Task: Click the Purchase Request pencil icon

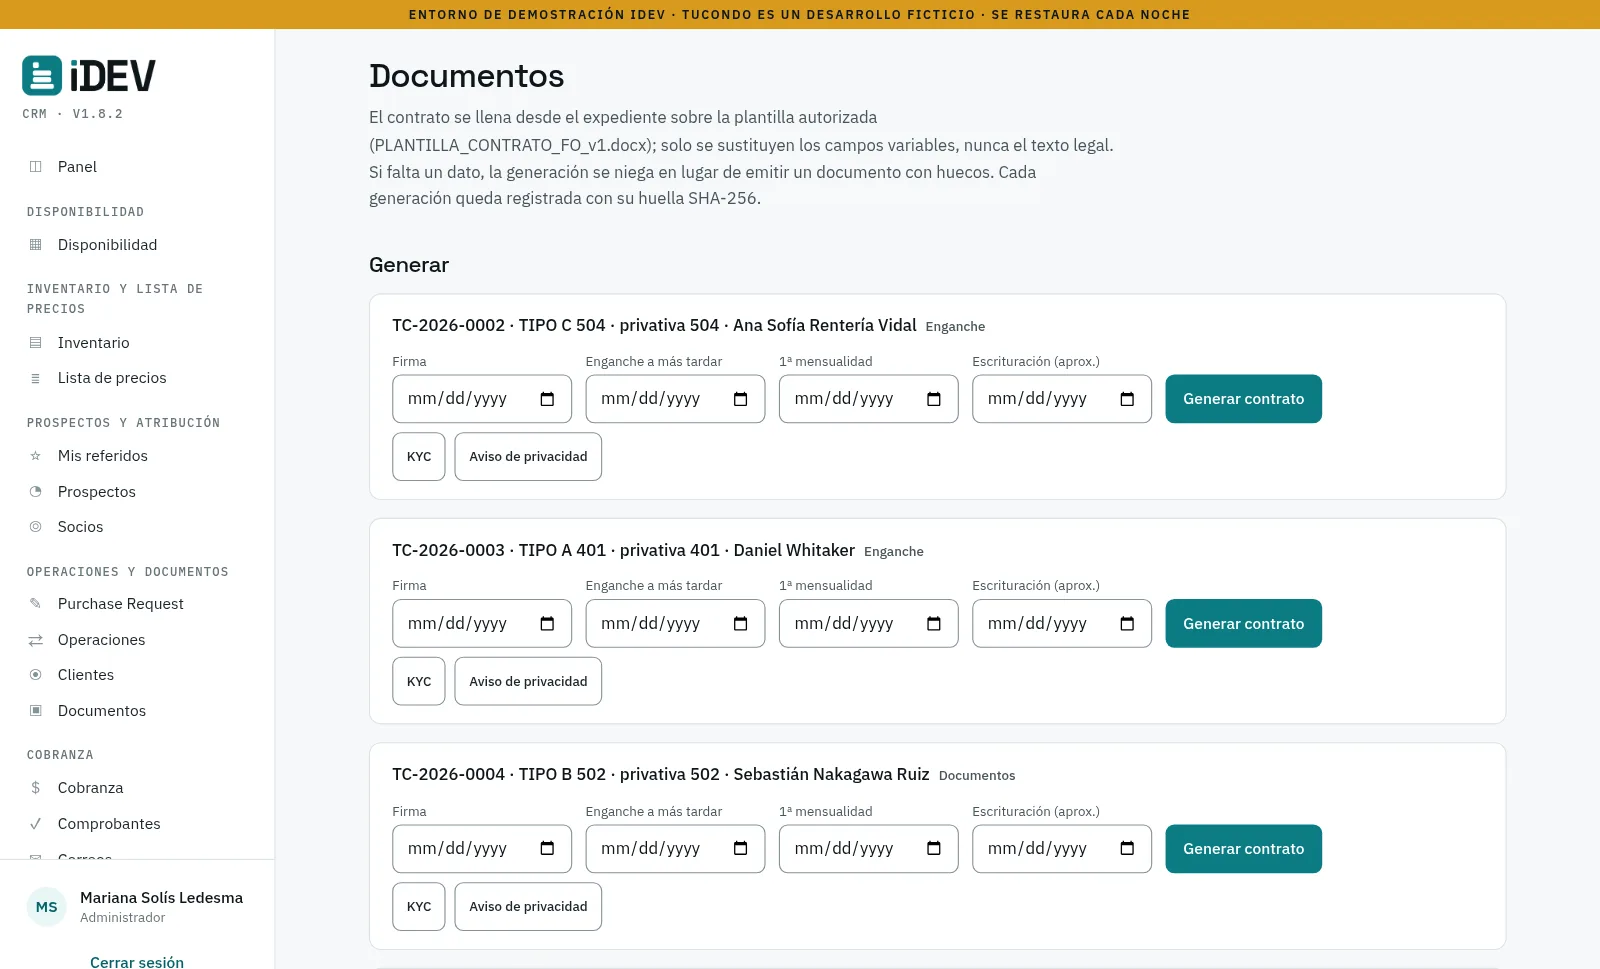Action: [x=36, y=604]
